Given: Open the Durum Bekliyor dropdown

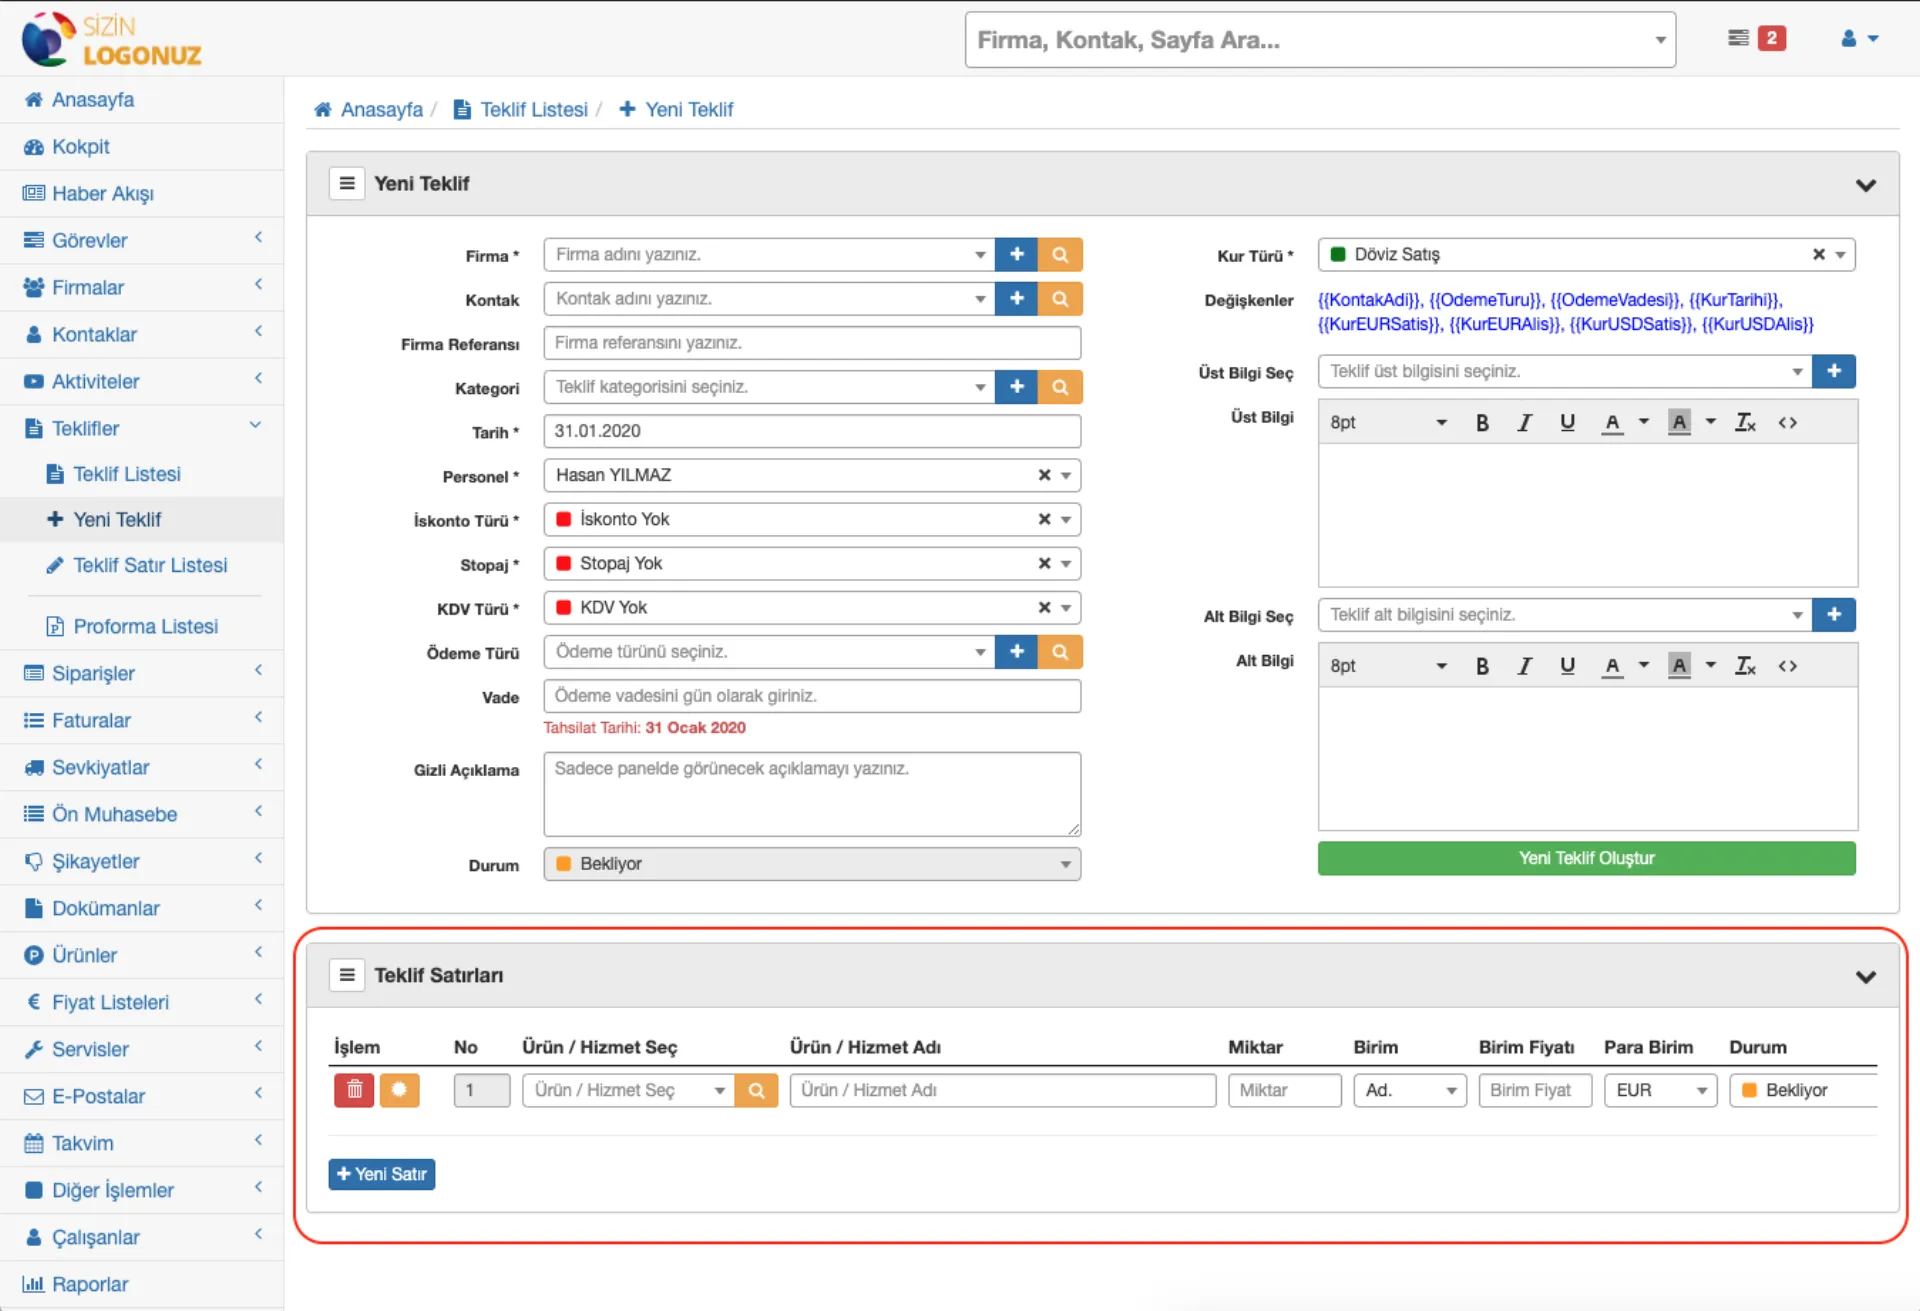Looking at the screenshot, I should click(x=812, y=864).
